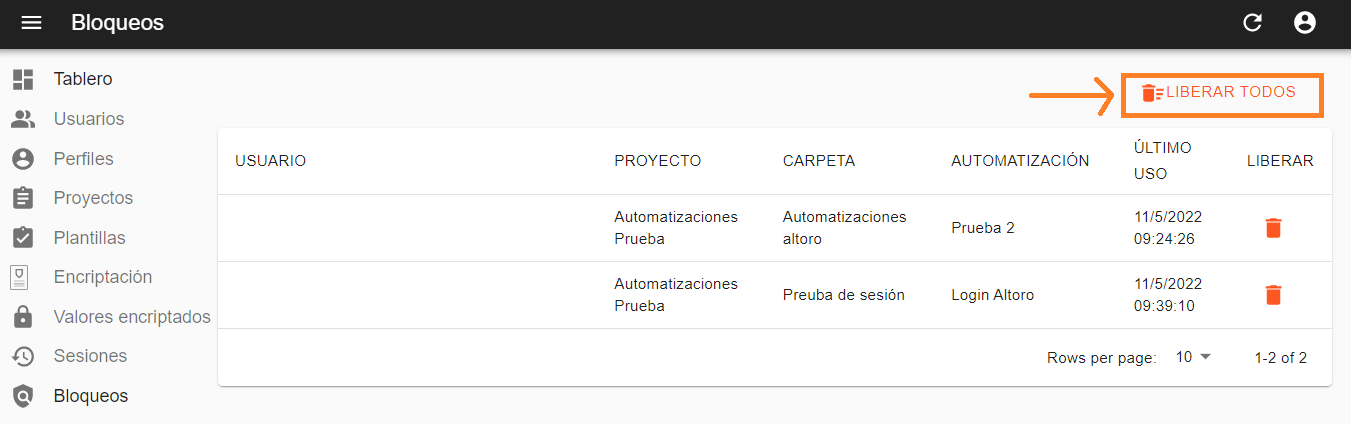Release the Prueba 2 lock via its trash icon

pos(1273,228)
